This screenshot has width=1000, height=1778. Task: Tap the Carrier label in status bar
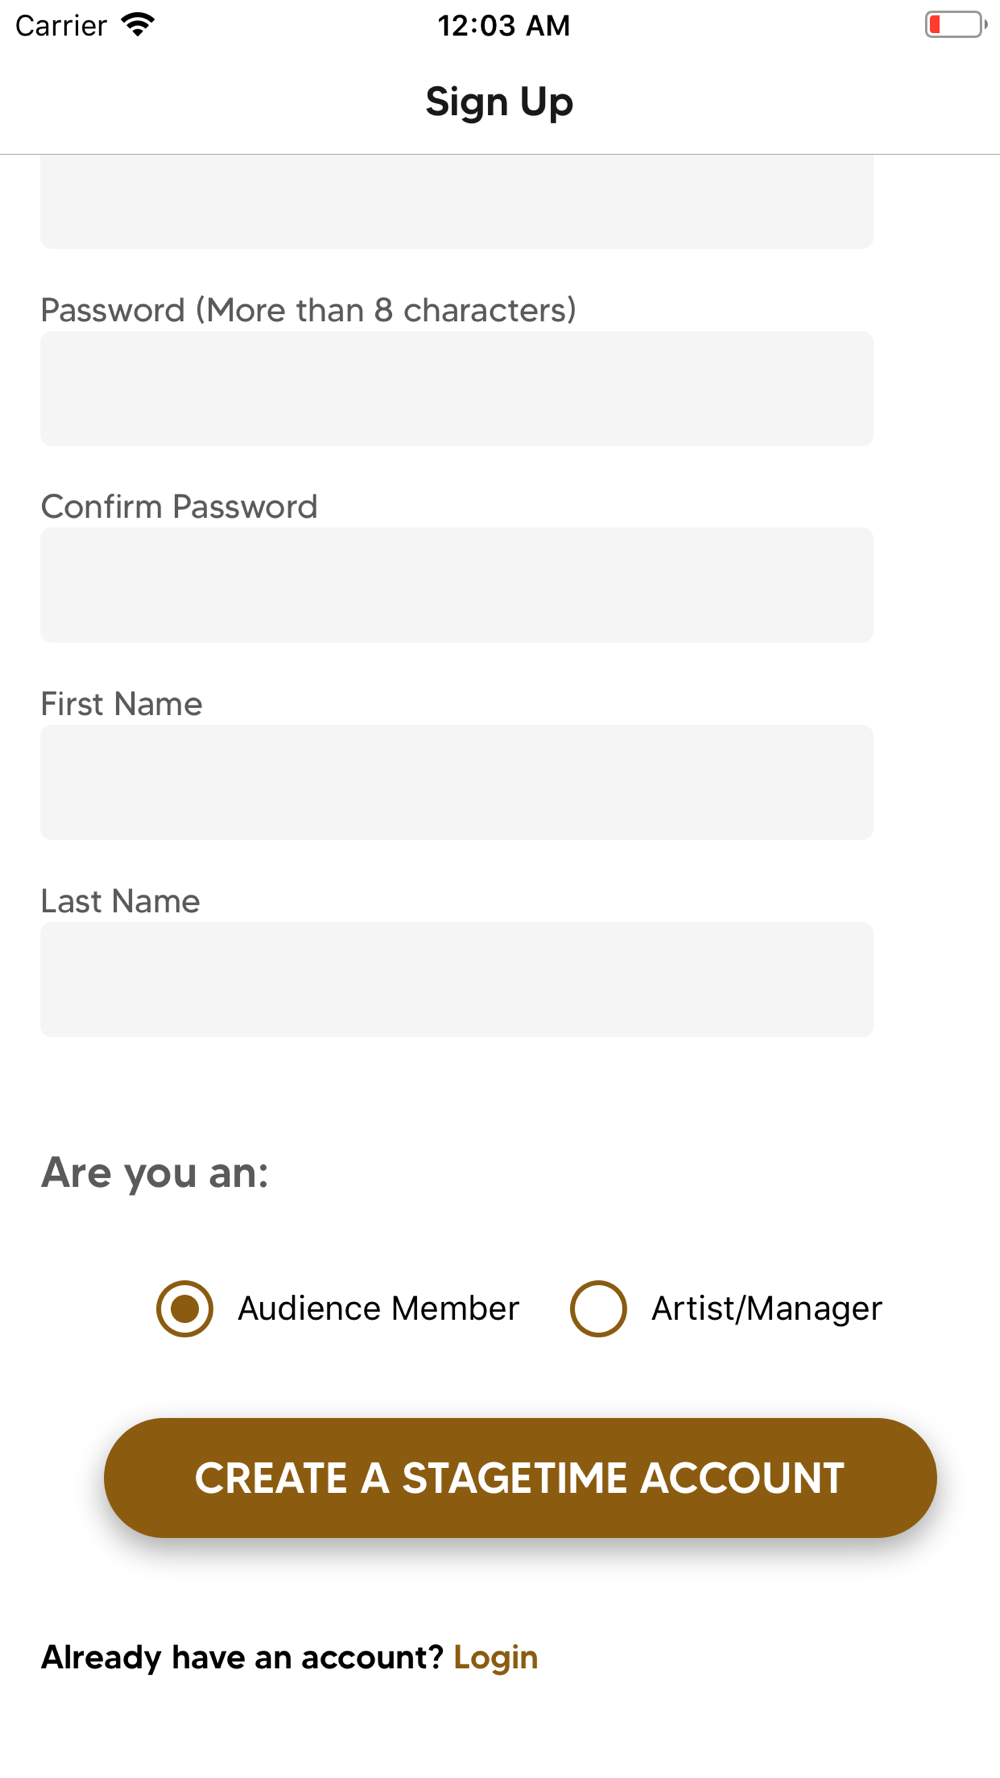coord(61,25)
